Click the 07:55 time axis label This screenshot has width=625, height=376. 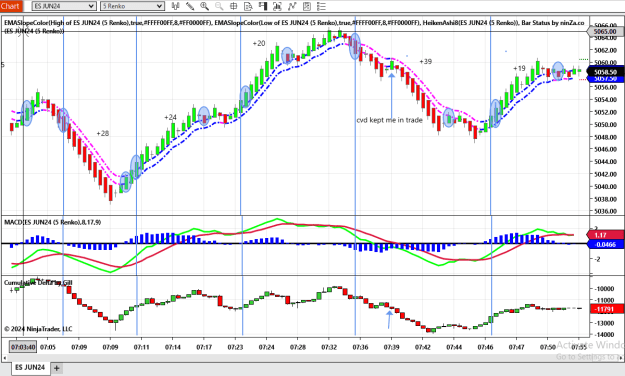[x=579, y=347]
